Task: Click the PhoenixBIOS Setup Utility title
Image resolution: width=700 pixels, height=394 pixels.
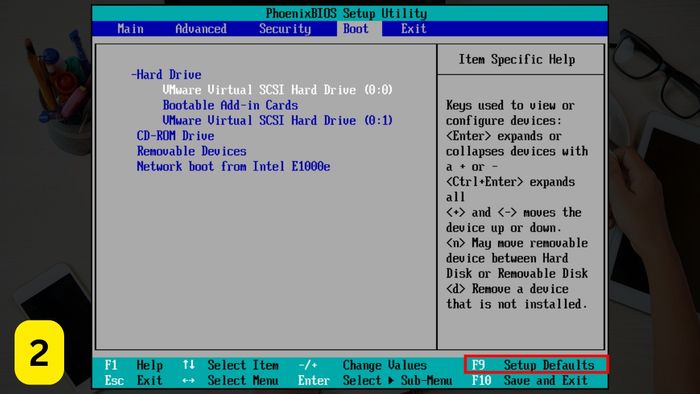Action: point(346,13)
